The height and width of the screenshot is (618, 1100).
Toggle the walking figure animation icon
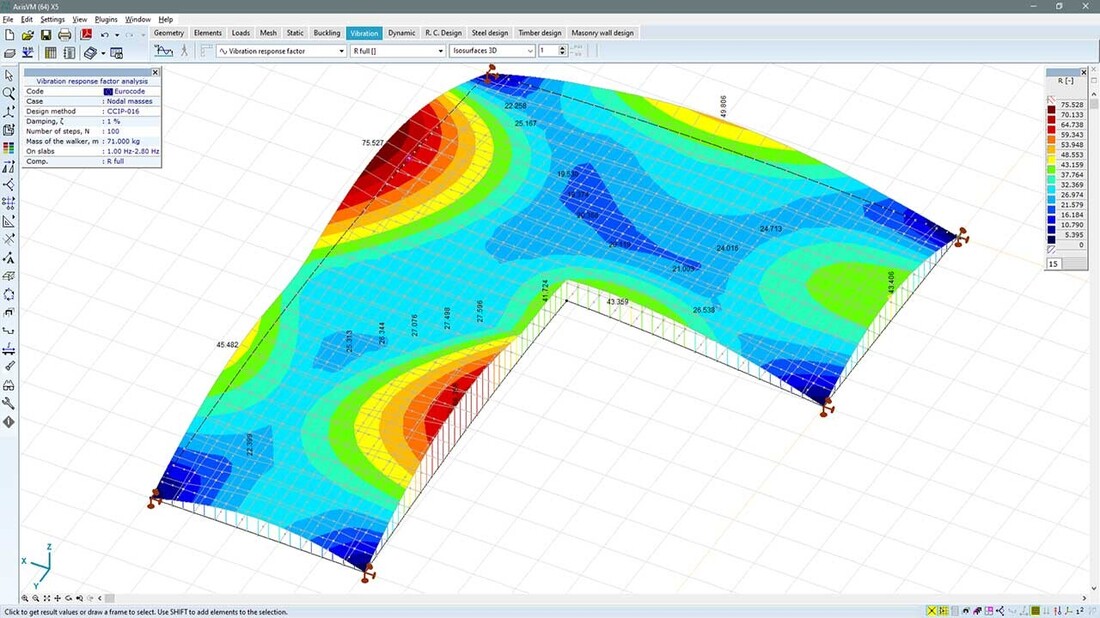[184, 50]
